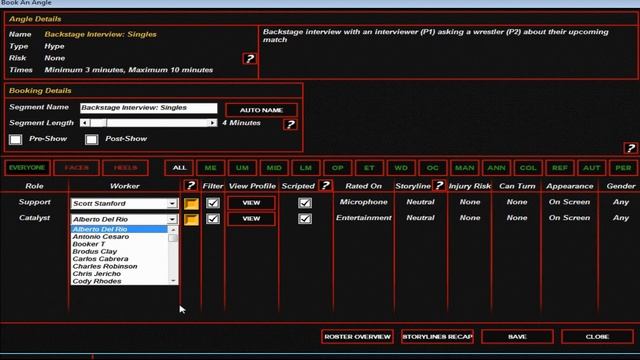Select the UM position filter
This screenshot has width=640, height=360.
tap(242, 168)
